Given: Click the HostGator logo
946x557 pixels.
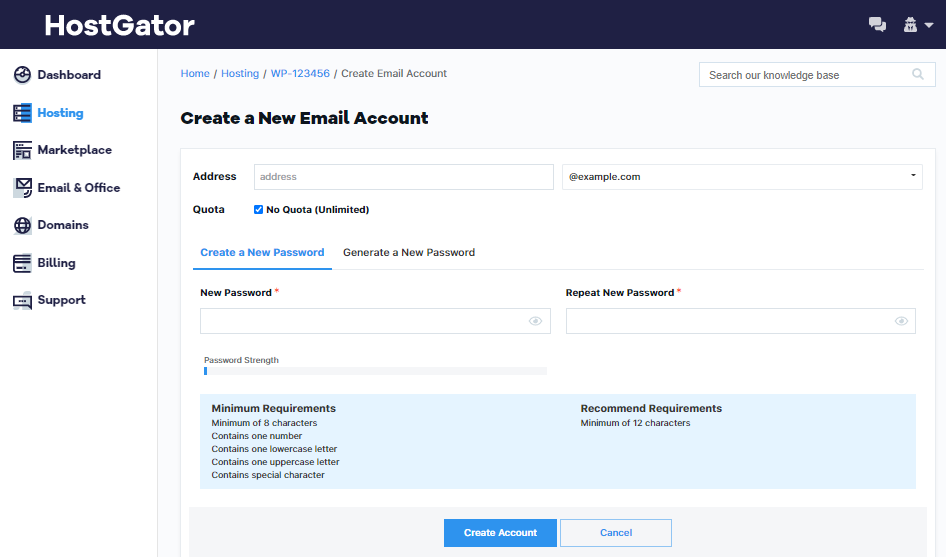Looking at the screenshot, I should coord(119,25).
